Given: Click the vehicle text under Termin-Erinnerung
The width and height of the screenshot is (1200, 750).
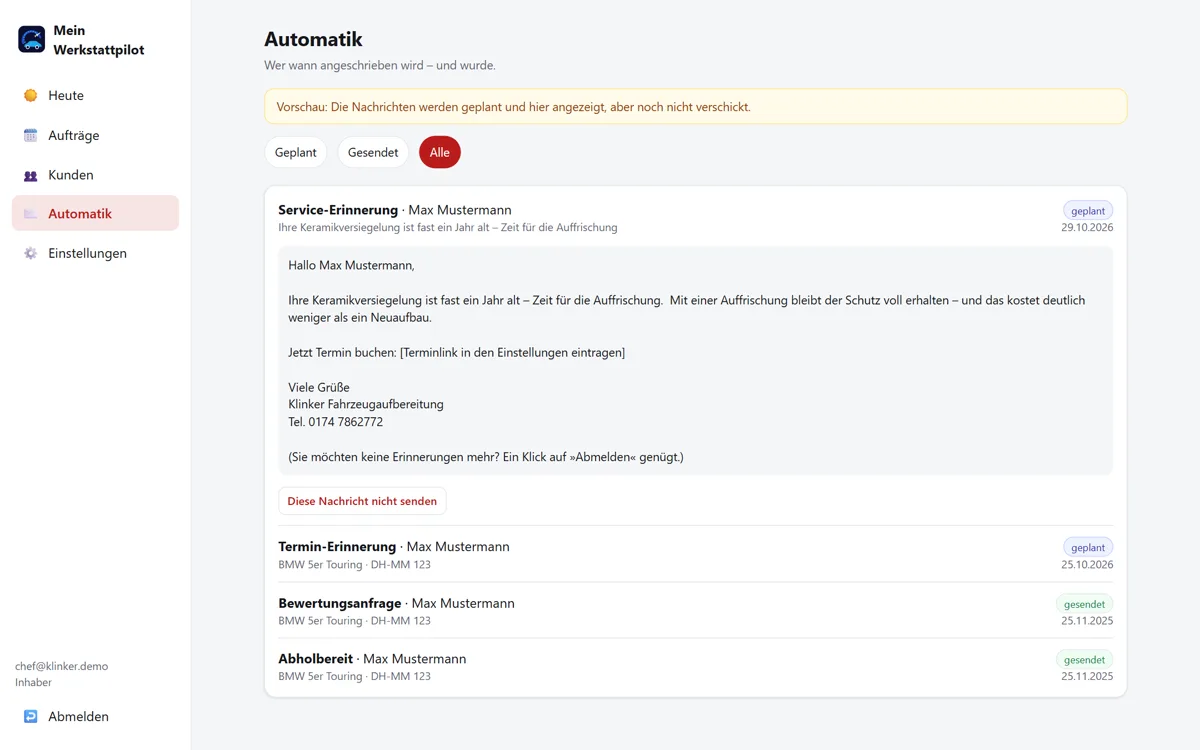Looking at the screenshot, I should (x=354, y=565).
